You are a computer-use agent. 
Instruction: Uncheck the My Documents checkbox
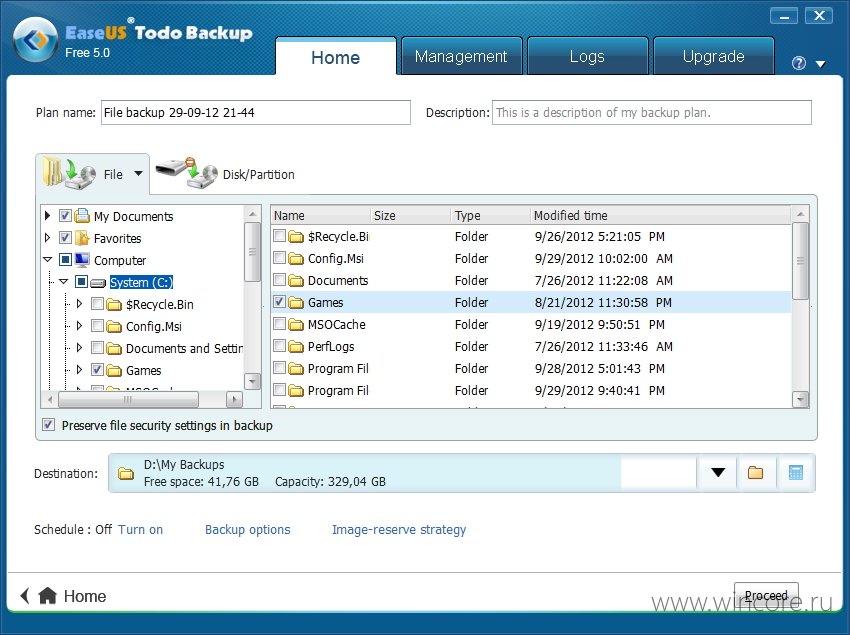coord(65,216)
